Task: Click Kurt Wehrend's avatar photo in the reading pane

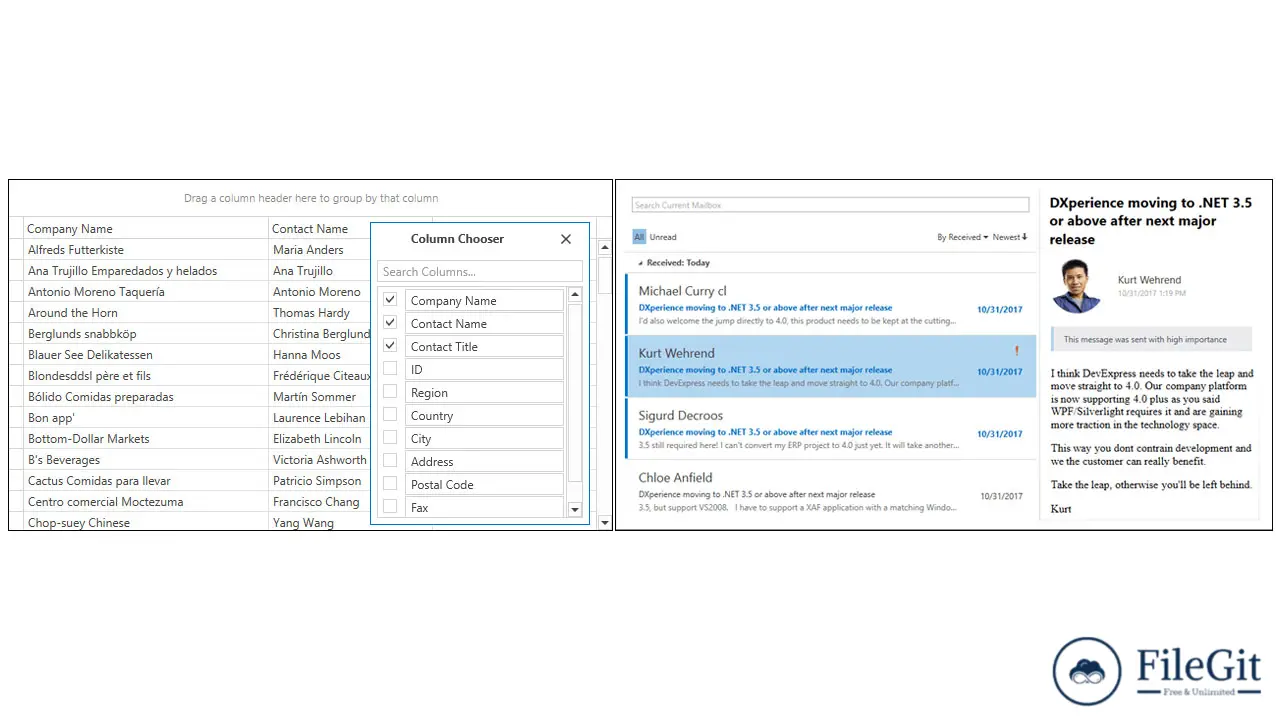Action: click(x=1076, y=286)
